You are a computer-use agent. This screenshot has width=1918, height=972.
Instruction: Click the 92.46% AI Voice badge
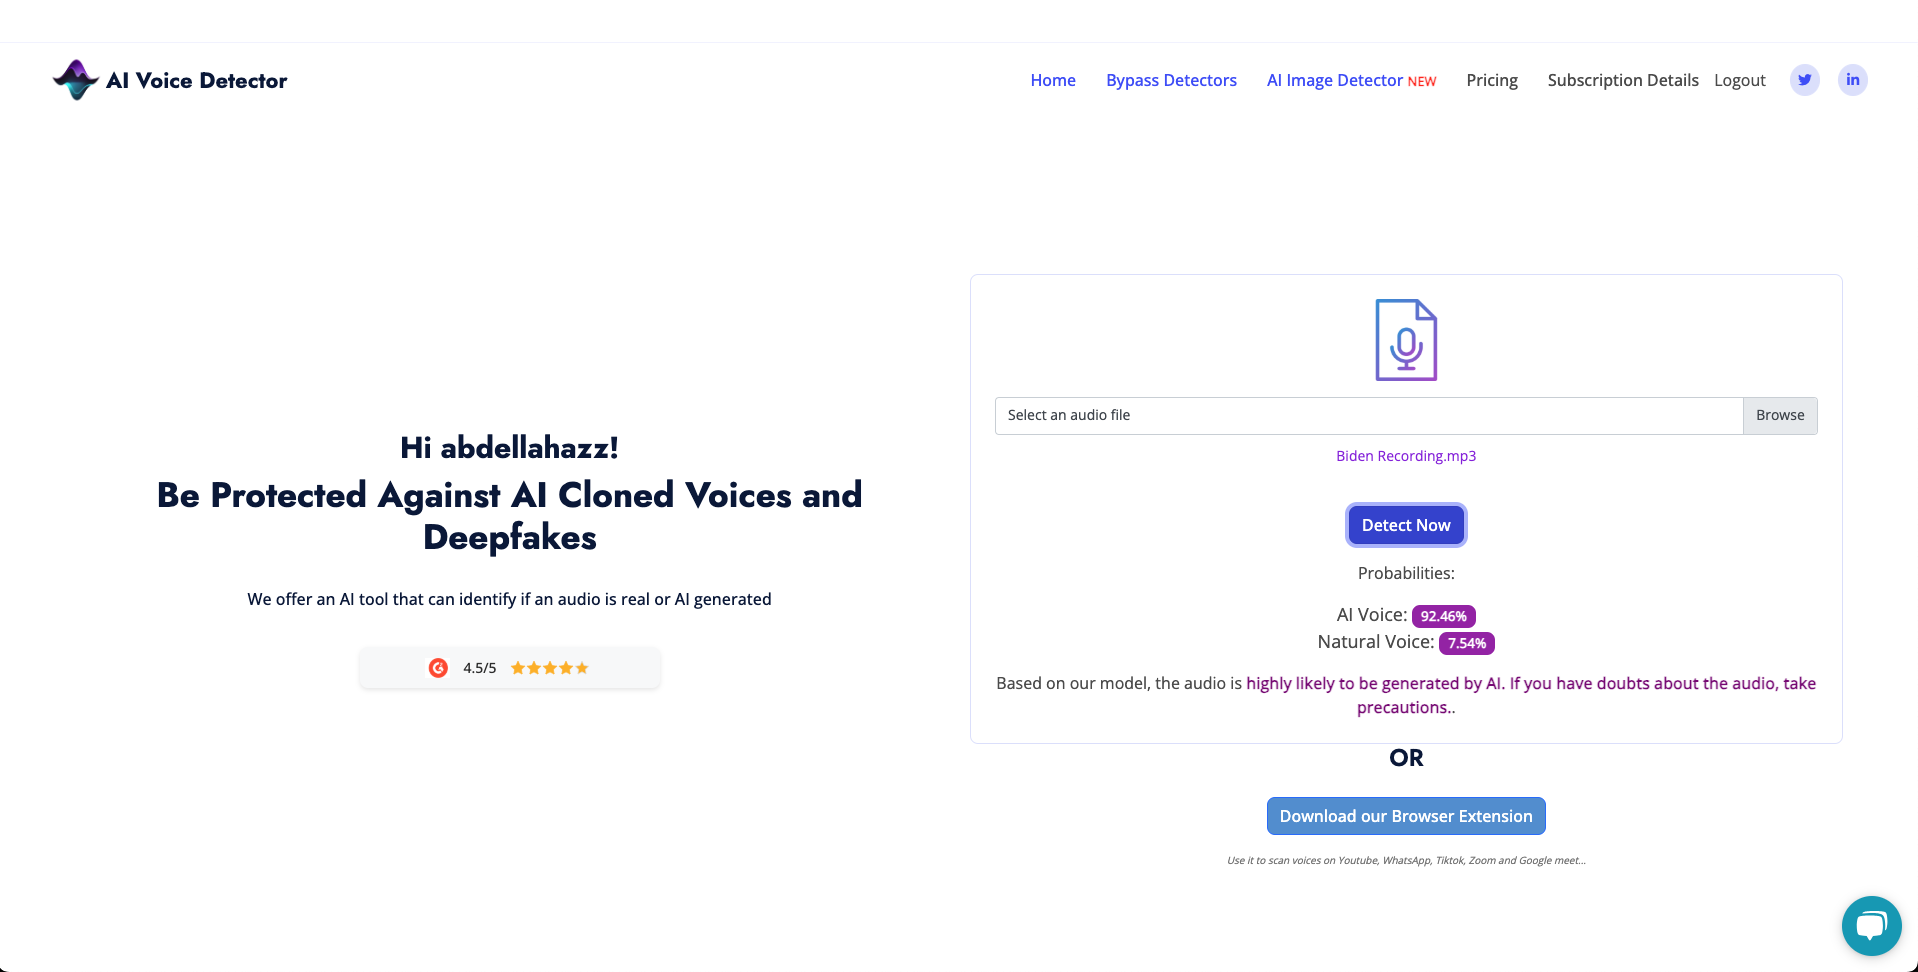1443,616
